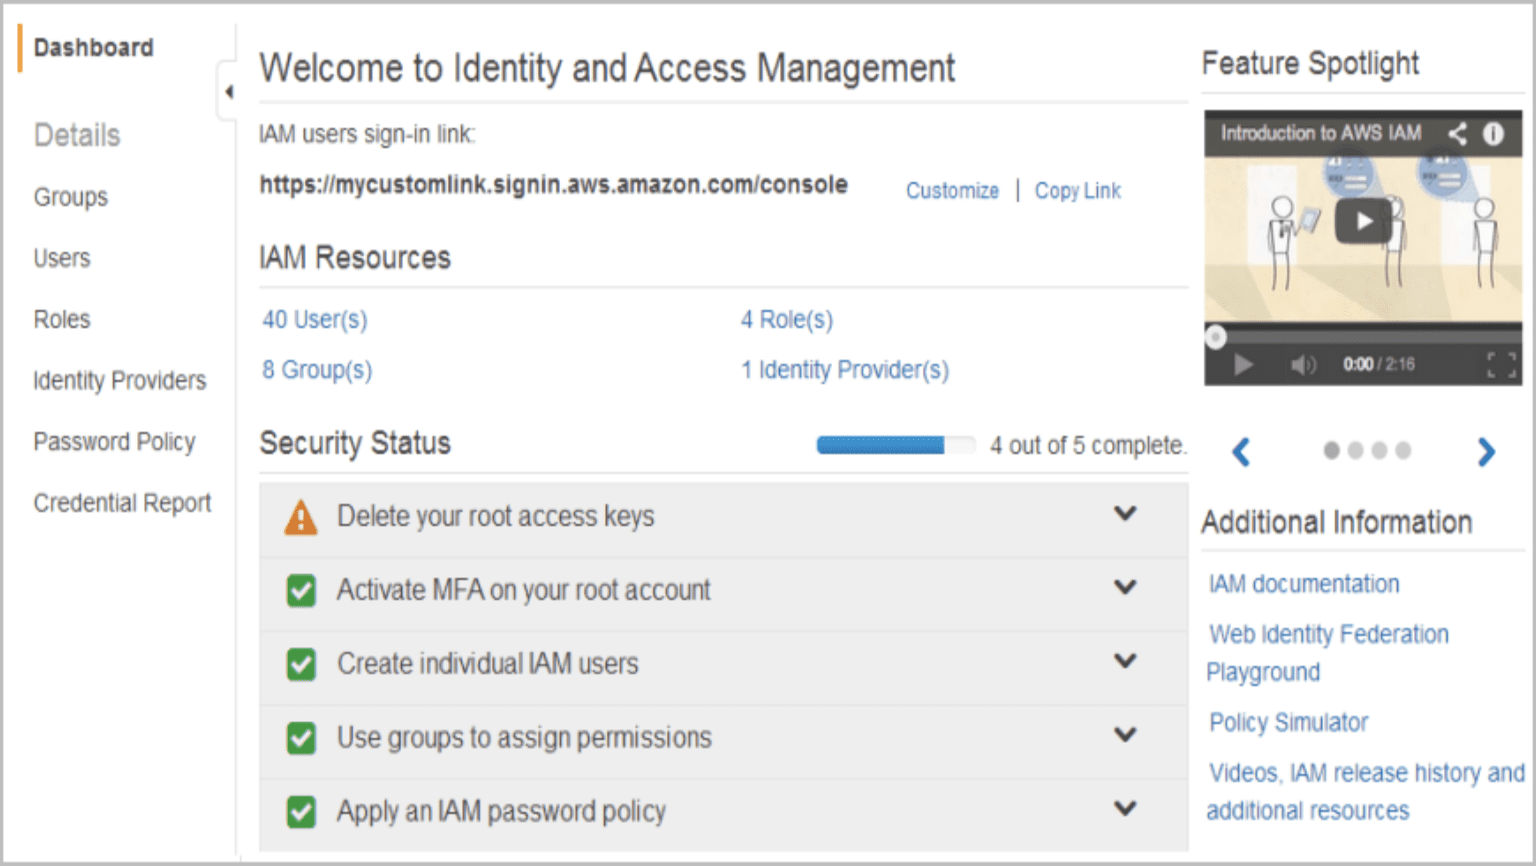Click the green check beside MFA step

coord(301,590)
